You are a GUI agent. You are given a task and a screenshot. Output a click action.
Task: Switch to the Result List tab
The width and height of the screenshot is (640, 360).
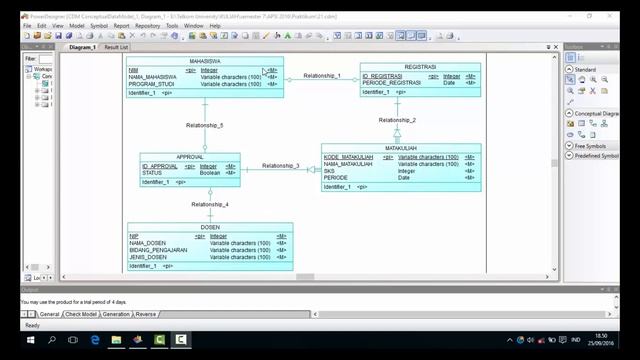tap(116, 47)
